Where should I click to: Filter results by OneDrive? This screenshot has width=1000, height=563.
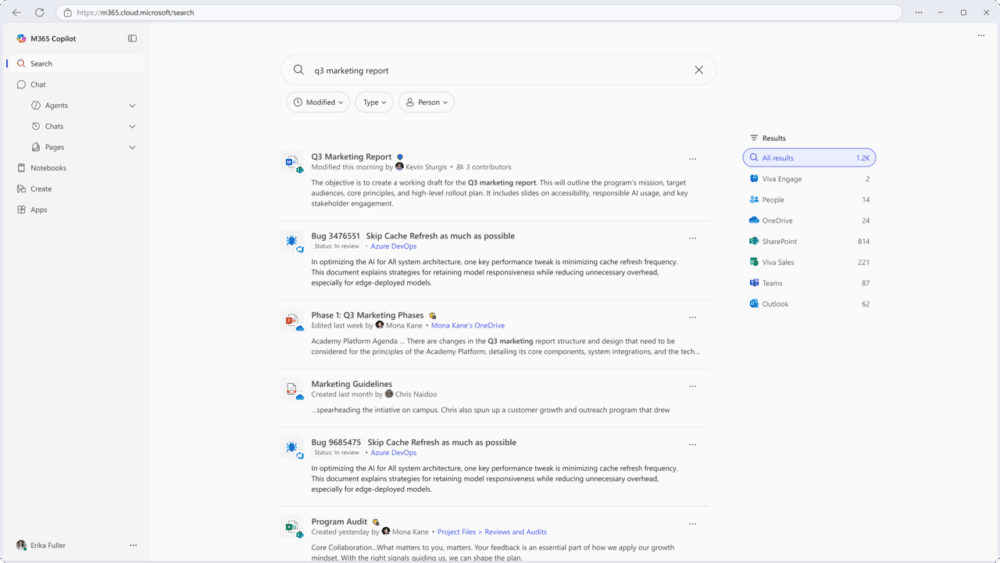coord(809,221)
